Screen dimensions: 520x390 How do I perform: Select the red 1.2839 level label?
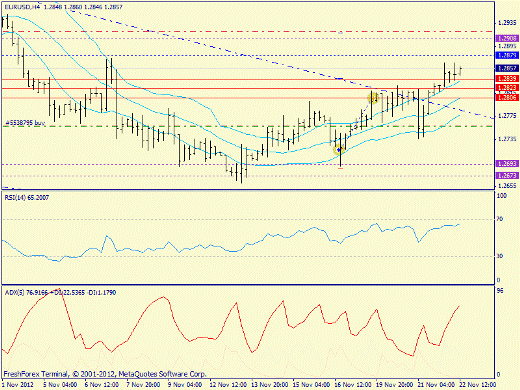pyautogui.click(x=507, y=79)
